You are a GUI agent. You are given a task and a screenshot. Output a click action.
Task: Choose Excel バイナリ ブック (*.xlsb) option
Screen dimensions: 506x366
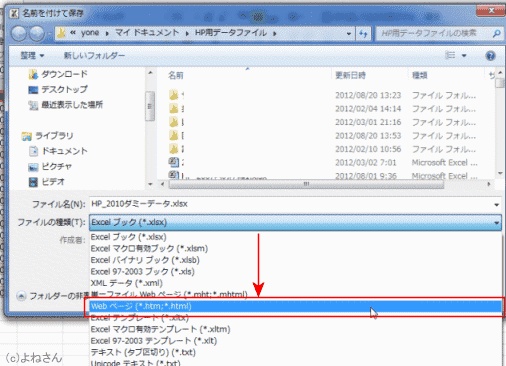(x=295, y=260)
